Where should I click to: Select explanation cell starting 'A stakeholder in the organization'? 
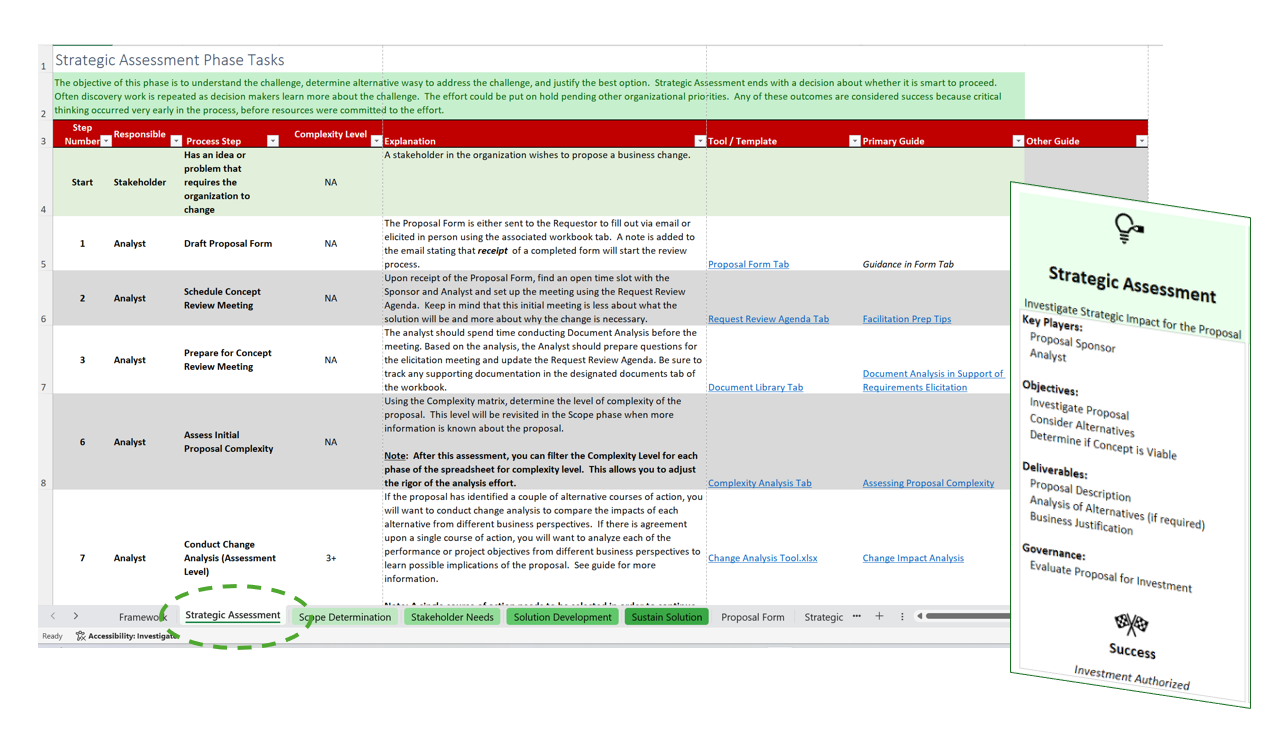point(543,182)
